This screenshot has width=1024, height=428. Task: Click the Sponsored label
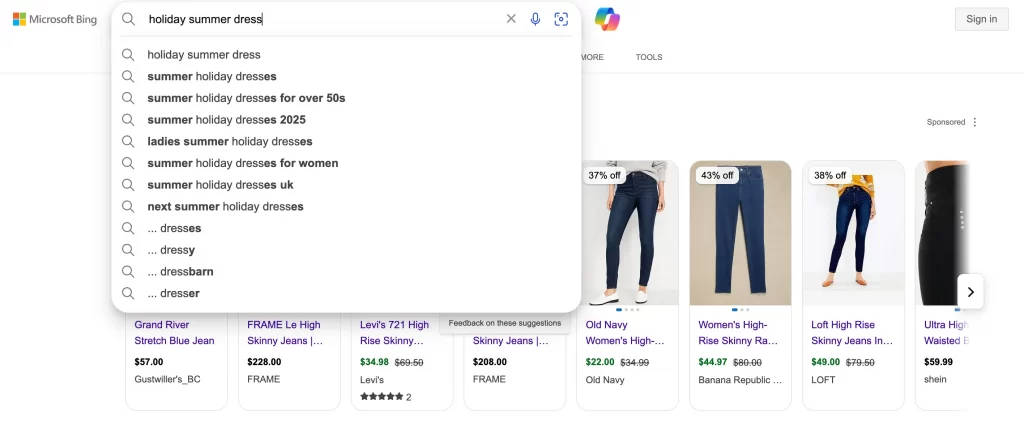(x=945, y=122)
